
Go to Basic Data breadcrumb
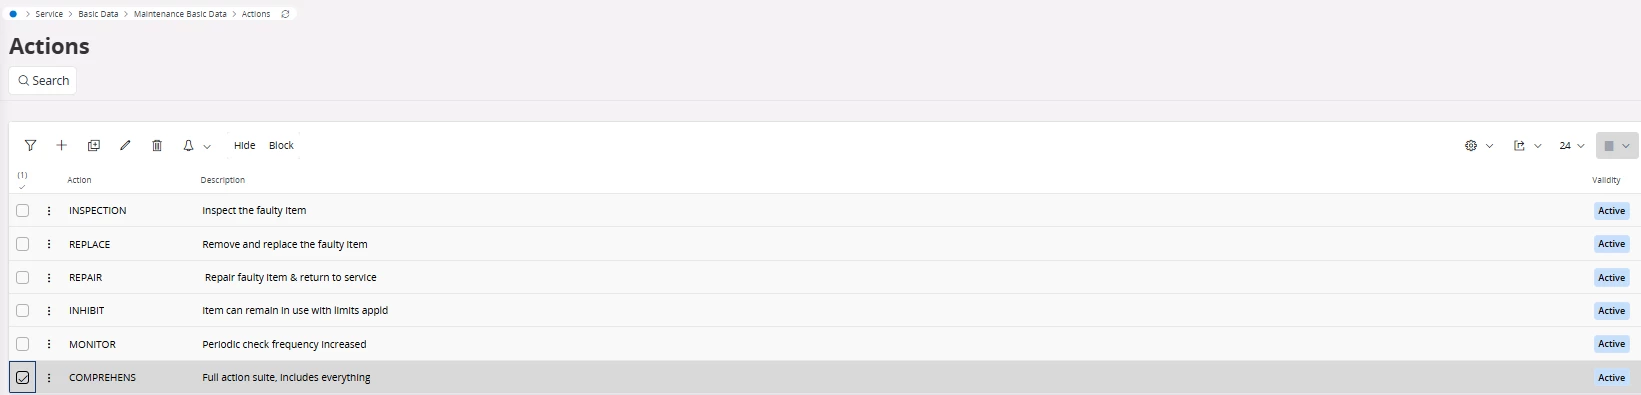click(98, 14)
